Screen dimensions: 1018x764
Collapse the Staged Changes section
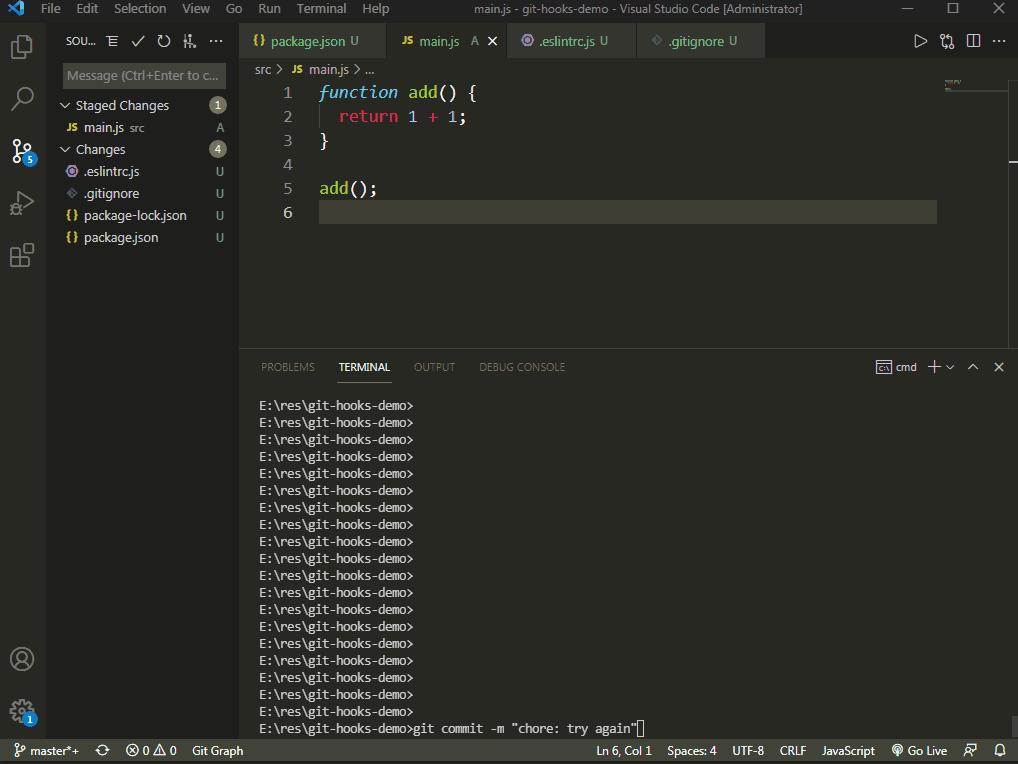click(x=65, y=105)
